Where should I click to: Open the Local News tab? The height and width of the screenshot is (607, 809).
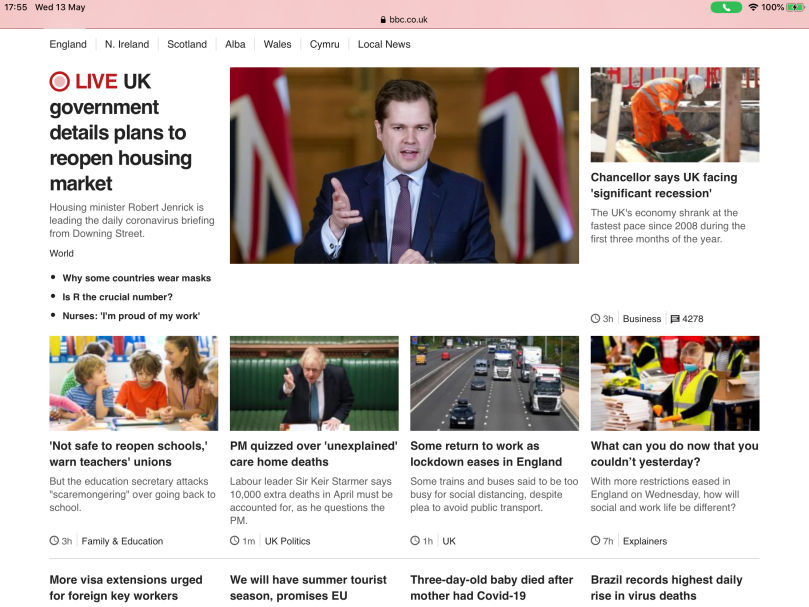pos(384,44)
